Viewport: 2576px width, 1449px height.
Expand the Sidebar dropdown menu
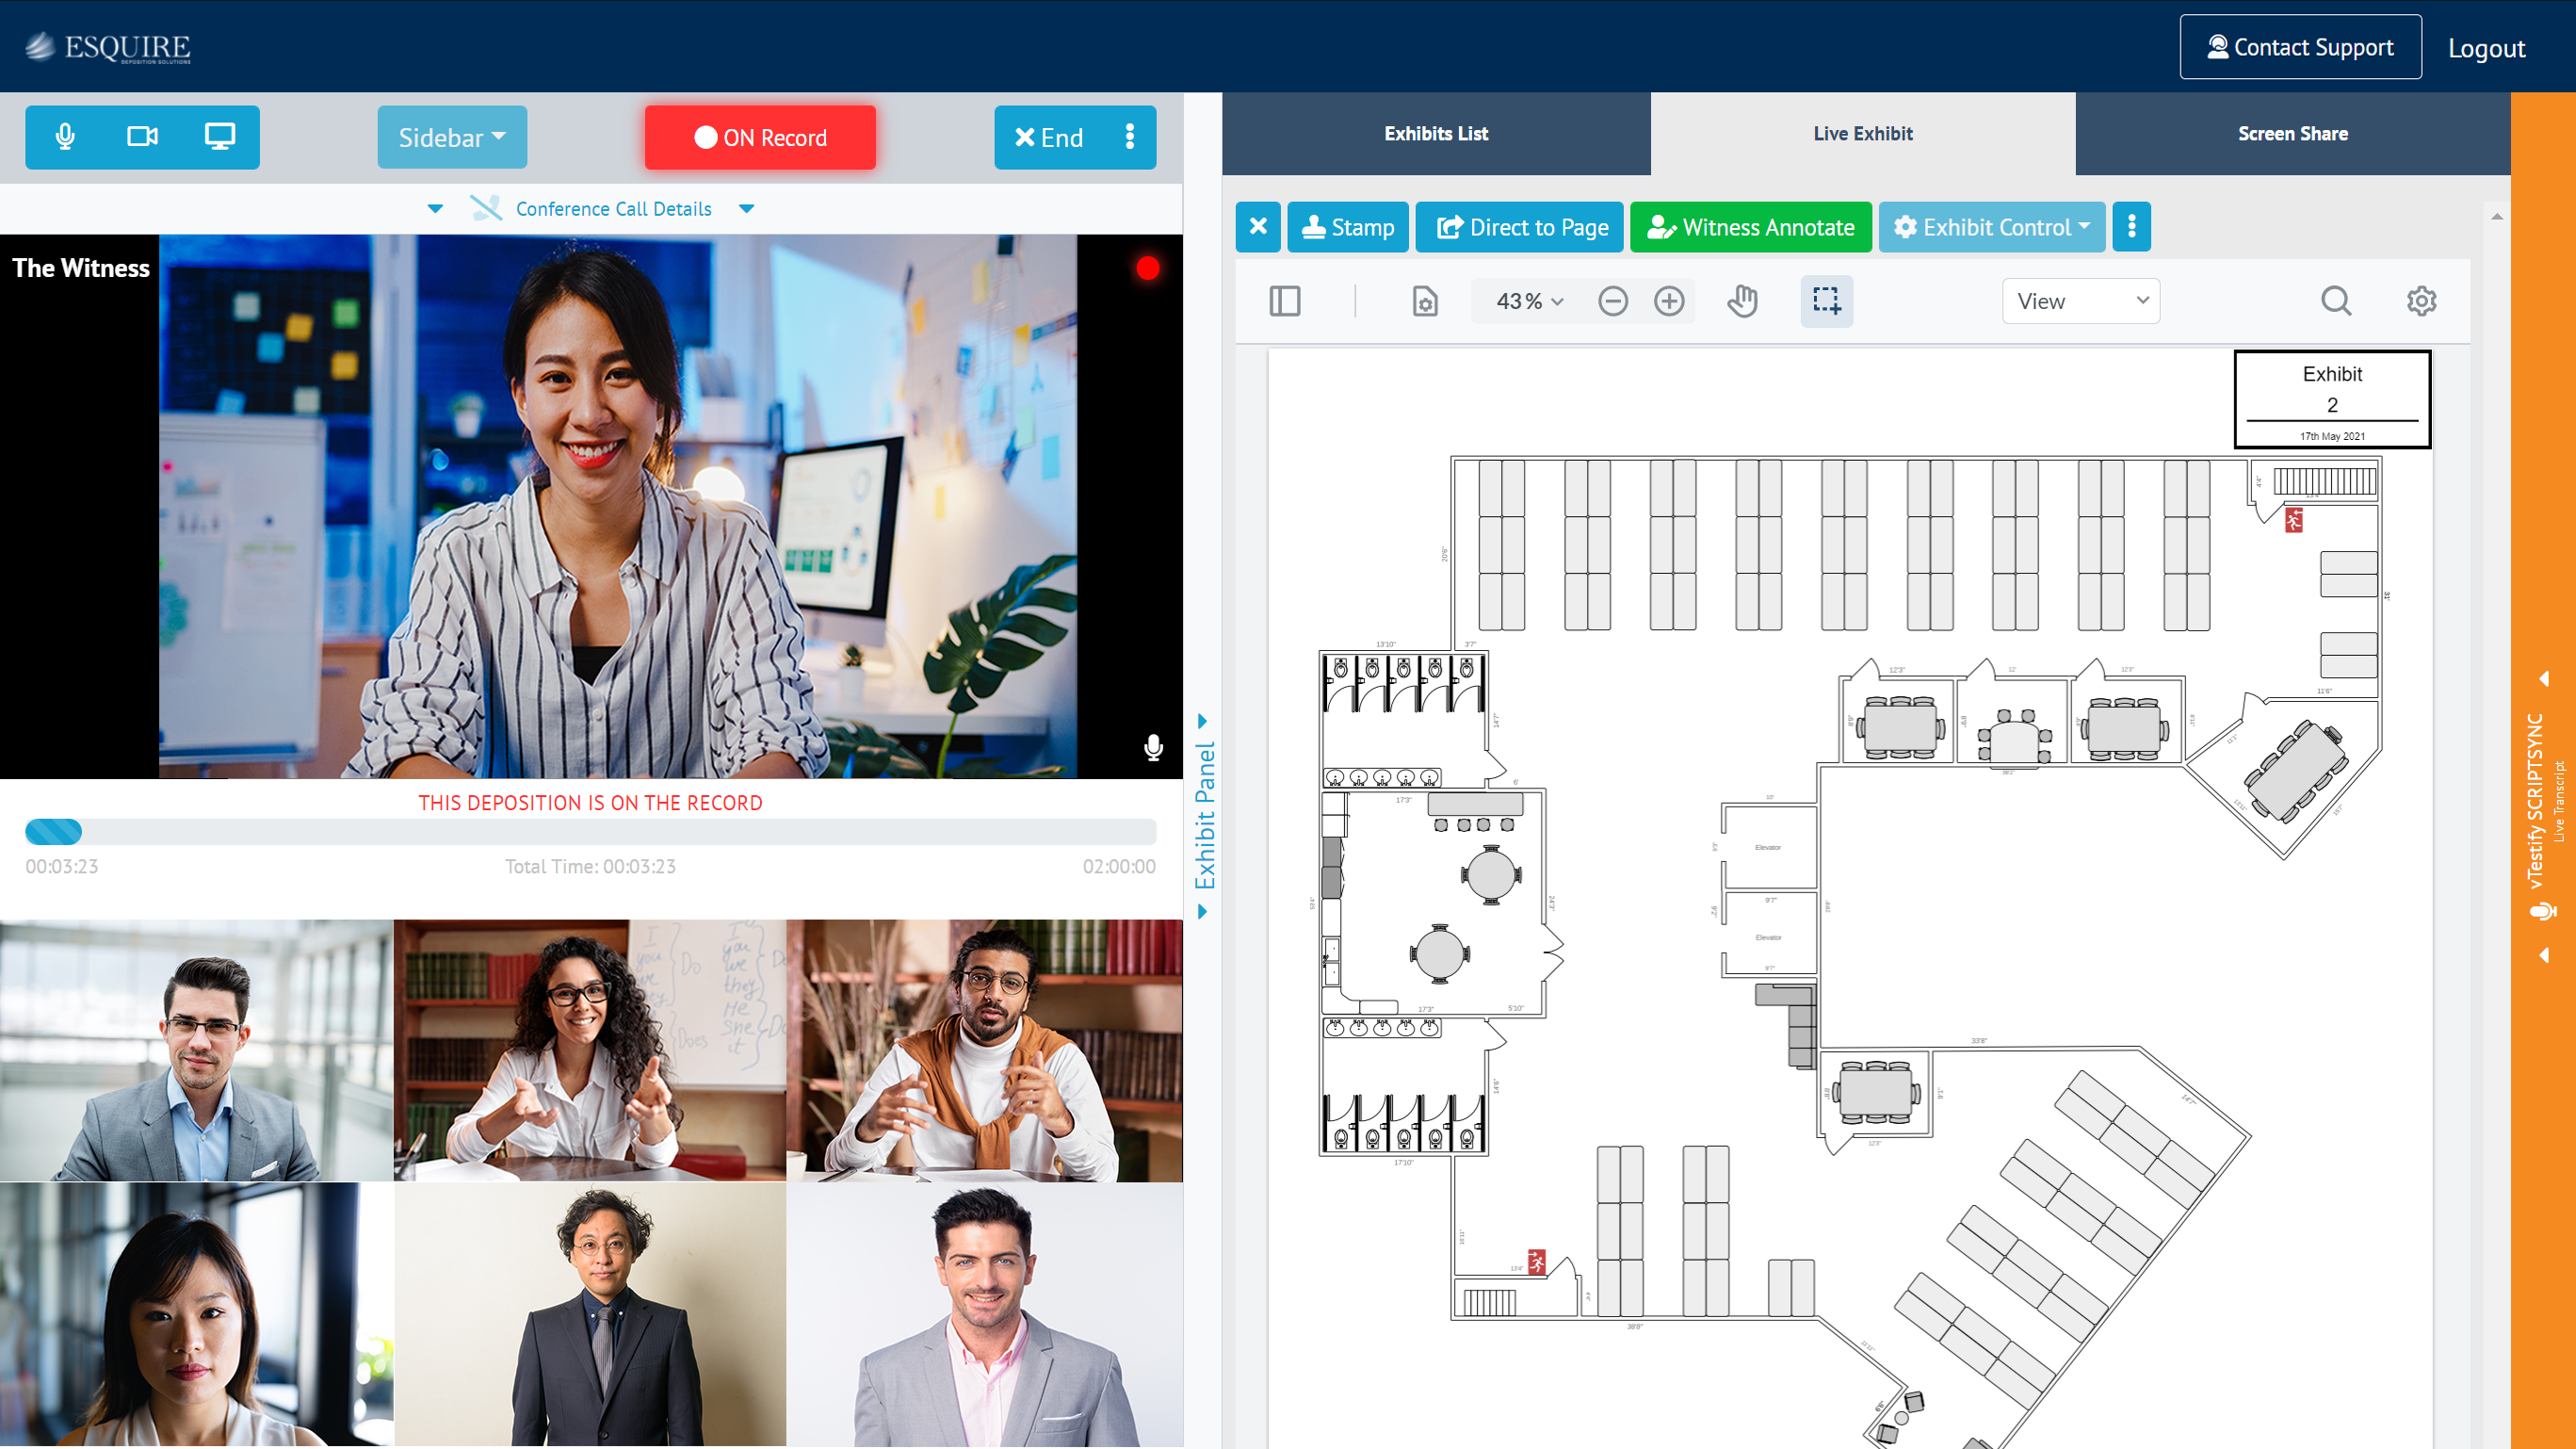[449, 137]
